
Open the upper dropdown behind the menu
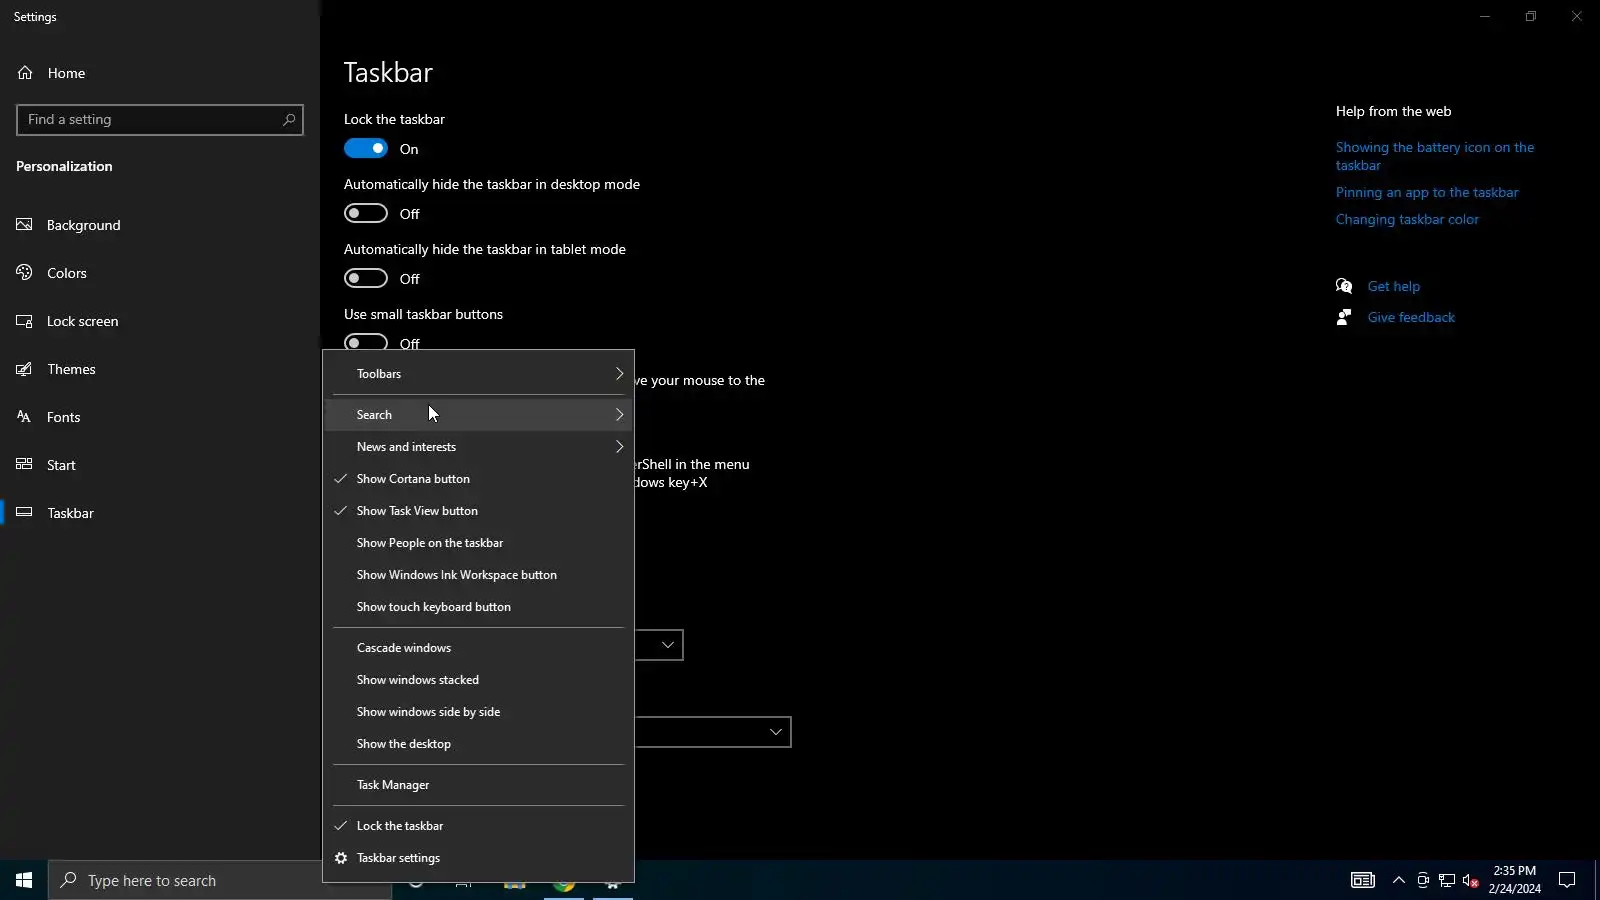tap(659, 645)
